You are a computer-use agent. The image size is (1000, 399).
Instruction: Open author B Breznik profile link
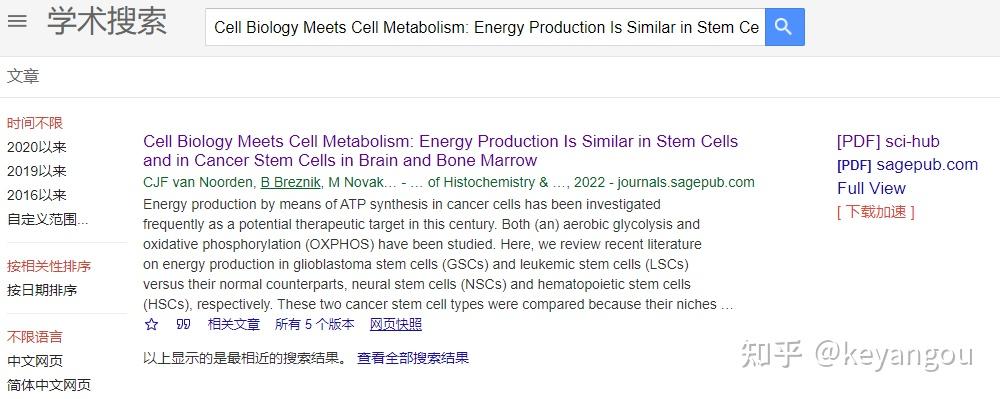291,182
